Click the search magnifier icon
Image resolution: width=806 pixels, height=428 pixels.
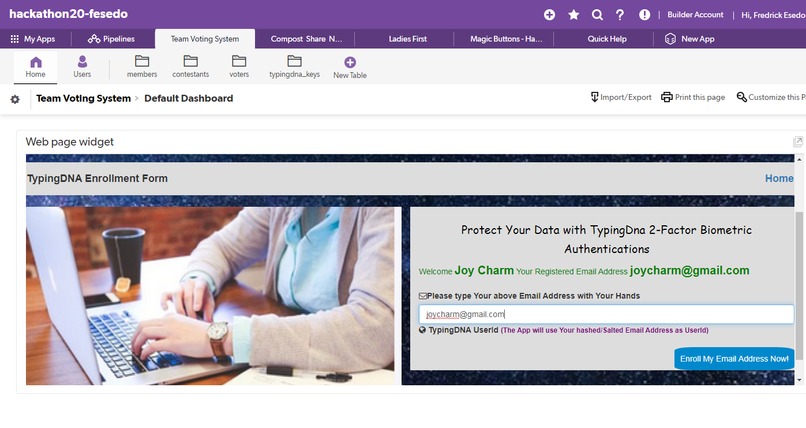point(597,15)
